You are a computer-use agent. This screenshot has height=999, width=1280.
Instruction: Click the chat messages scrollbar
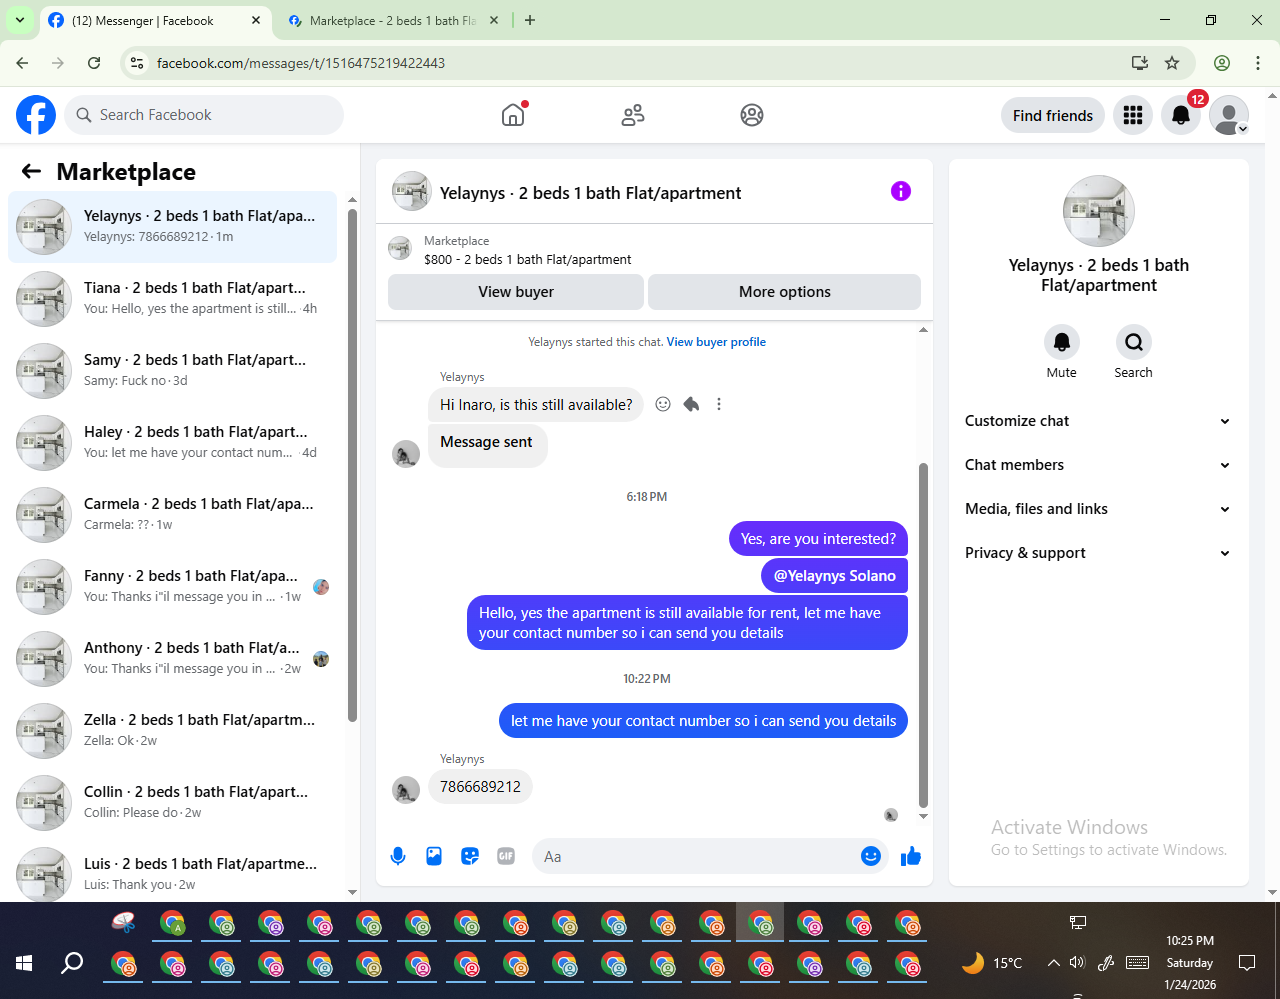point(923,635)
